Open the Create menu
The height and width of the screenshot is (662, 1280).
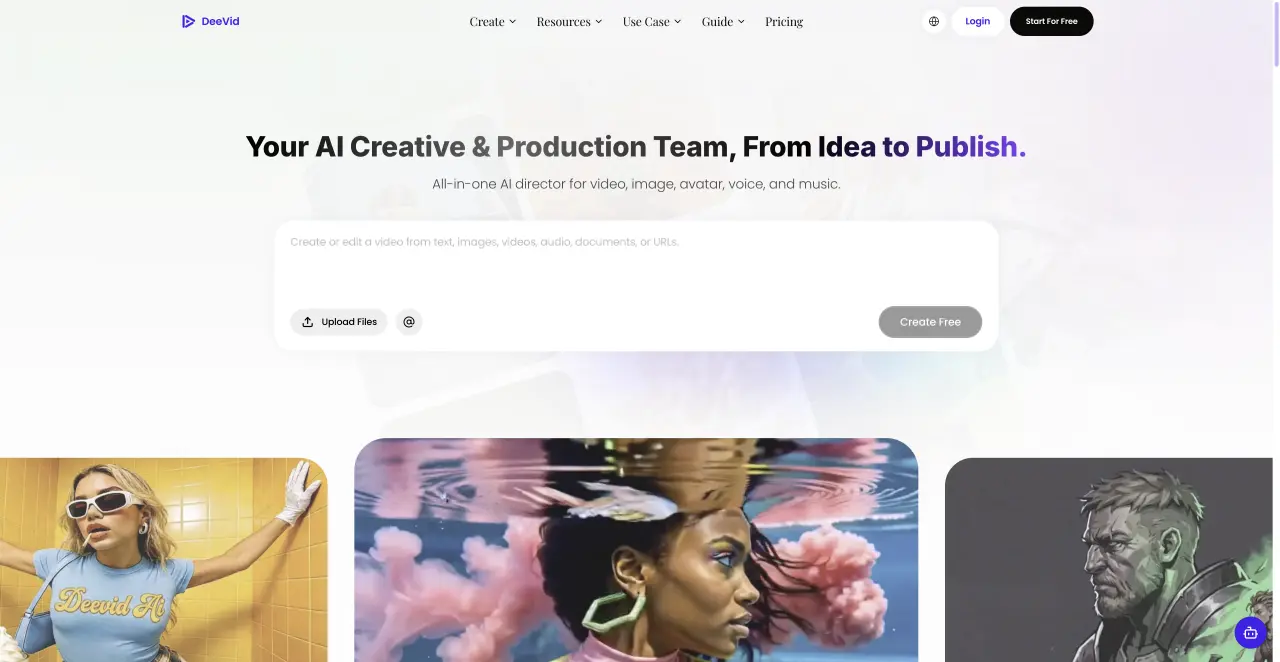click(493, 21)
